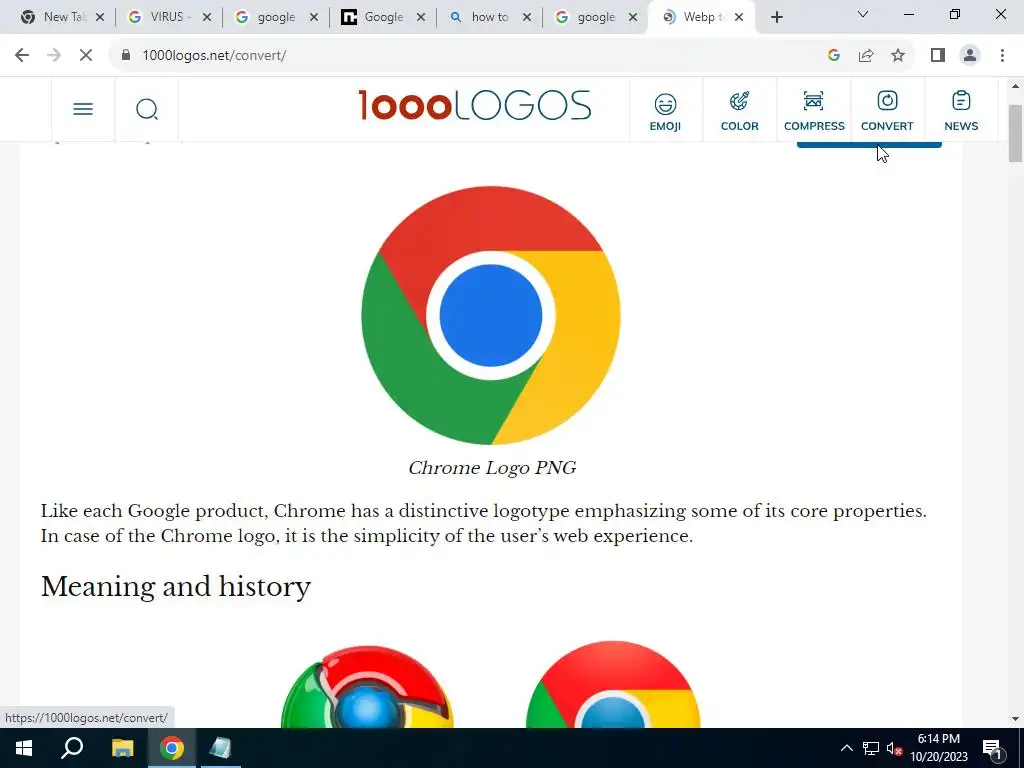Image resolution: width=1024 pixels, height=768 pixels.
Task: View site information lock icon
Action: [126, 56]
